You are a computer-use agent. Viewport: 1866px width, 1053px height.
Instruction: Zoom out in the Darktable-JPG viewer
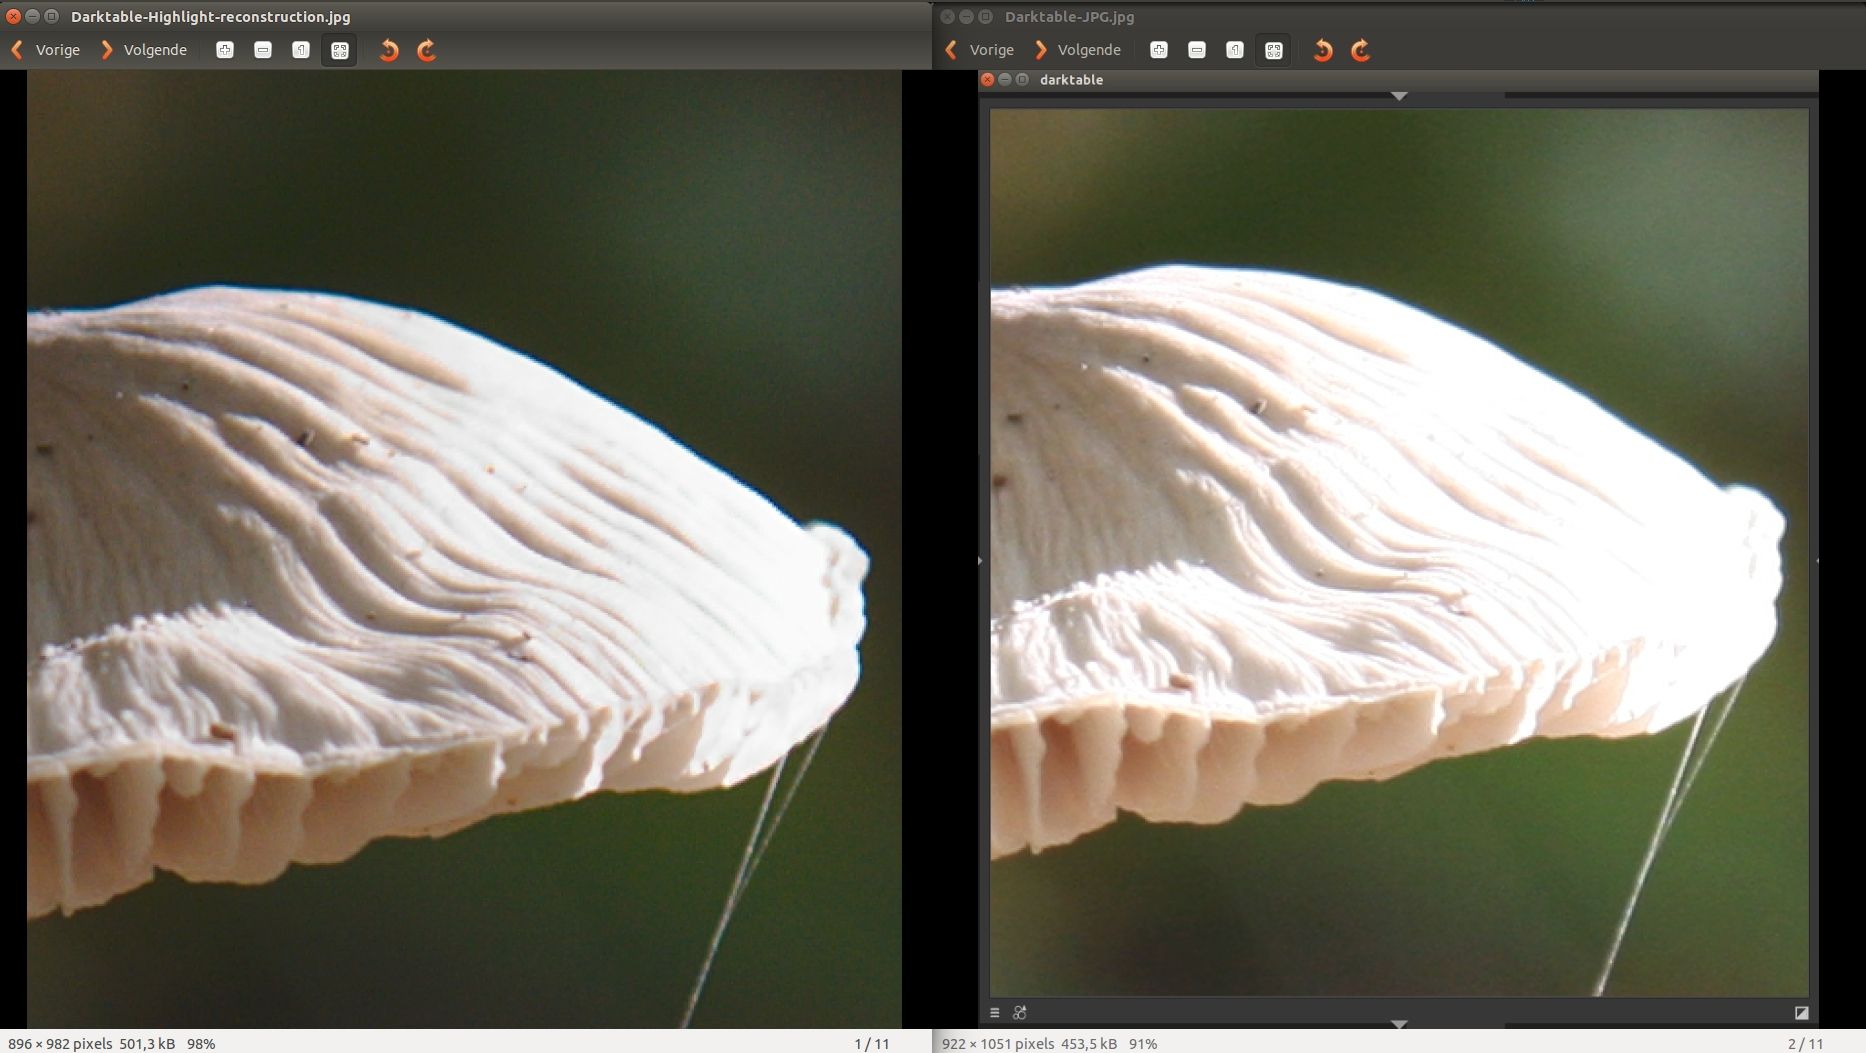click(x=1197, y=50)
